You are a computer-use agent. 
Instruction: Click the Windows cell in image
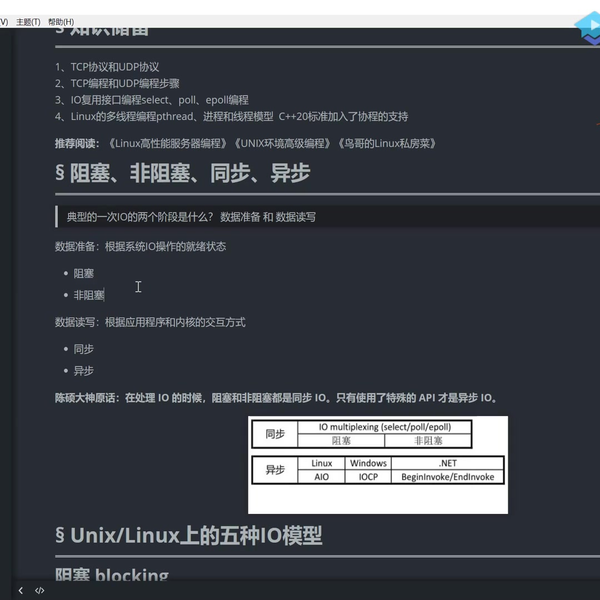[x=368, y=463]
